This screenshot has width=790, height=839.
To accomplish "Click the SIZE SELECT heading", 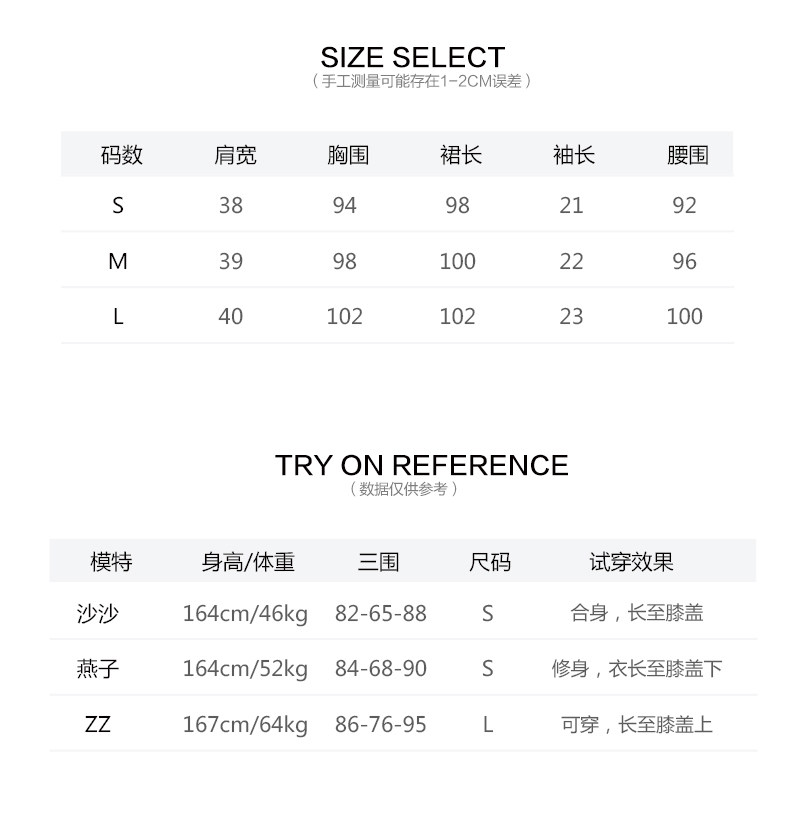I will (x=412, y=57).
